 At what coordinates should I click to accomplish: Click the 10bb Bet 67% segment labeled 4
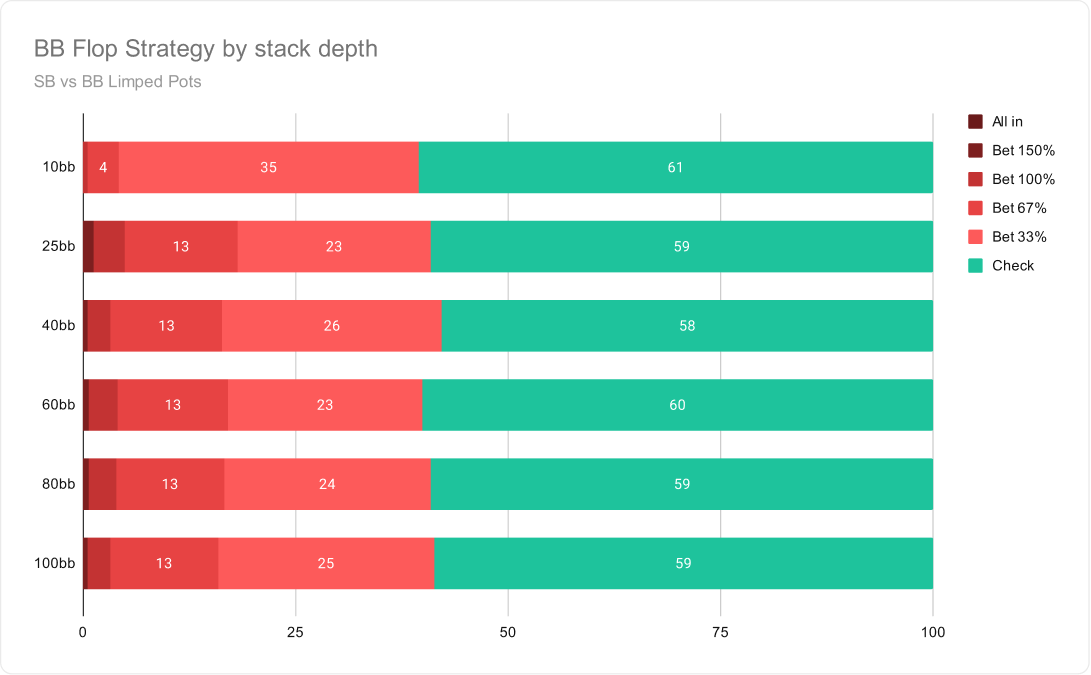click(103, 167)
